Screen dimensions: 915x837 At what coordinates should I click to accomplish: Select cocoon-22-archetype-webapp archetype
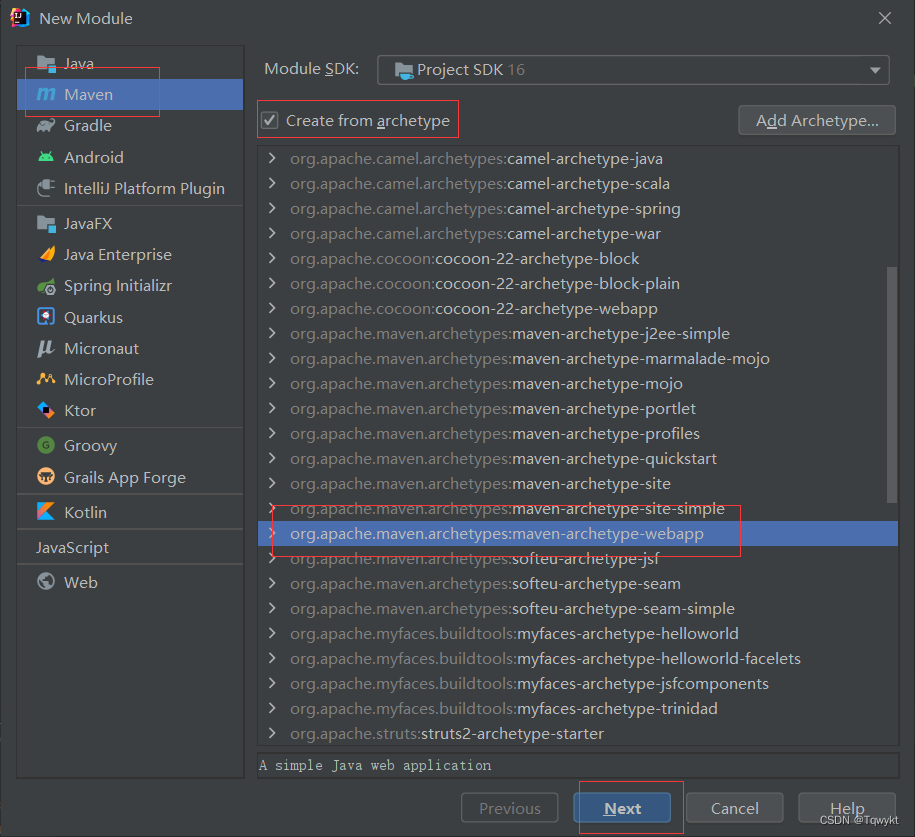point(578,308)
